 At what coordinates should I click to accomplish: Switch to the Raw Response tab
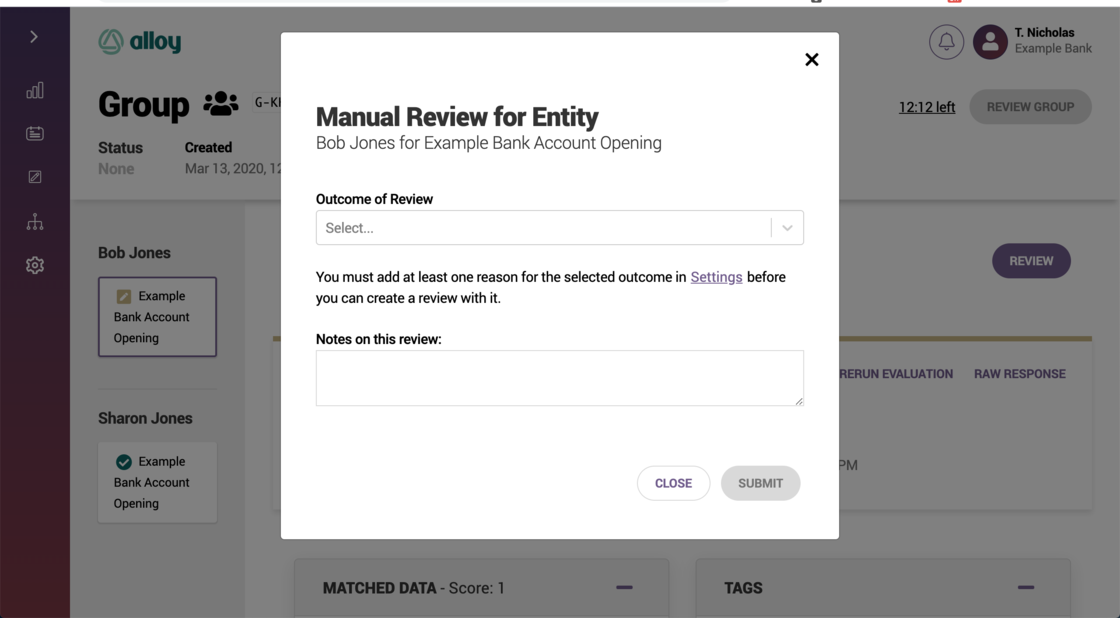[x=1019, y=373]
